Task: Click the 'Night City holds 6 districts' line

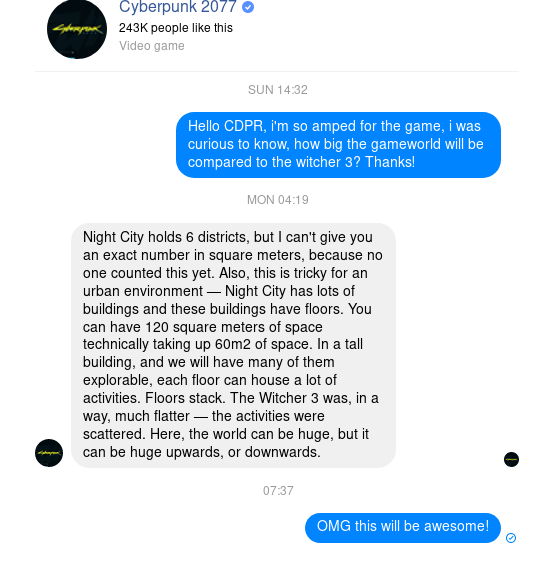Action: (228, 237)
